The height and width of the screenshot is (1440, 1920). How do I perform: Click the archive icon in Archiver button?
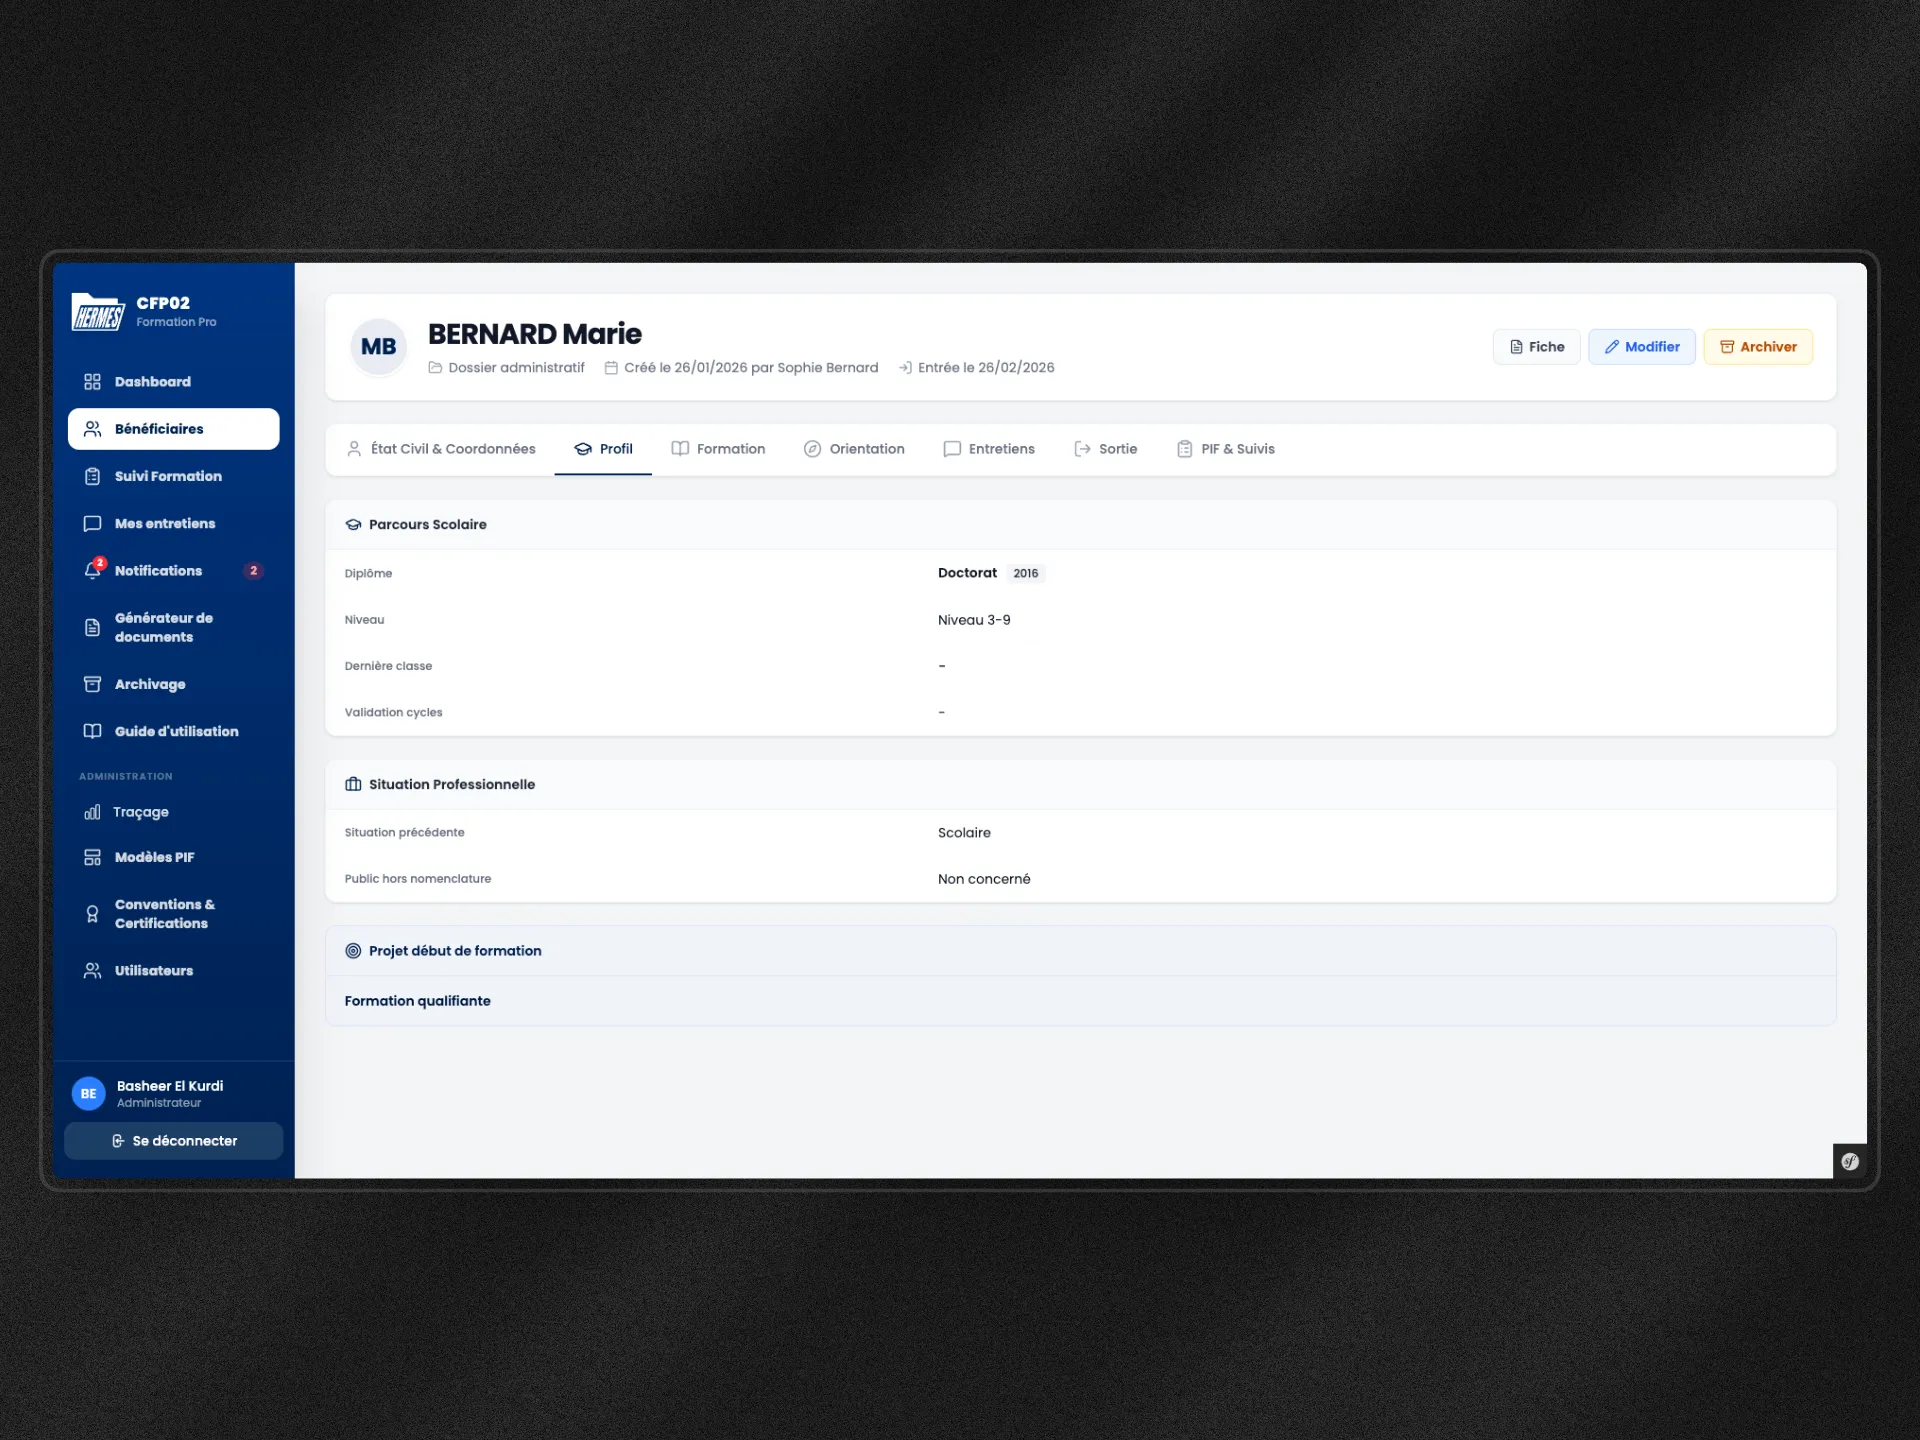[1727, 347]
